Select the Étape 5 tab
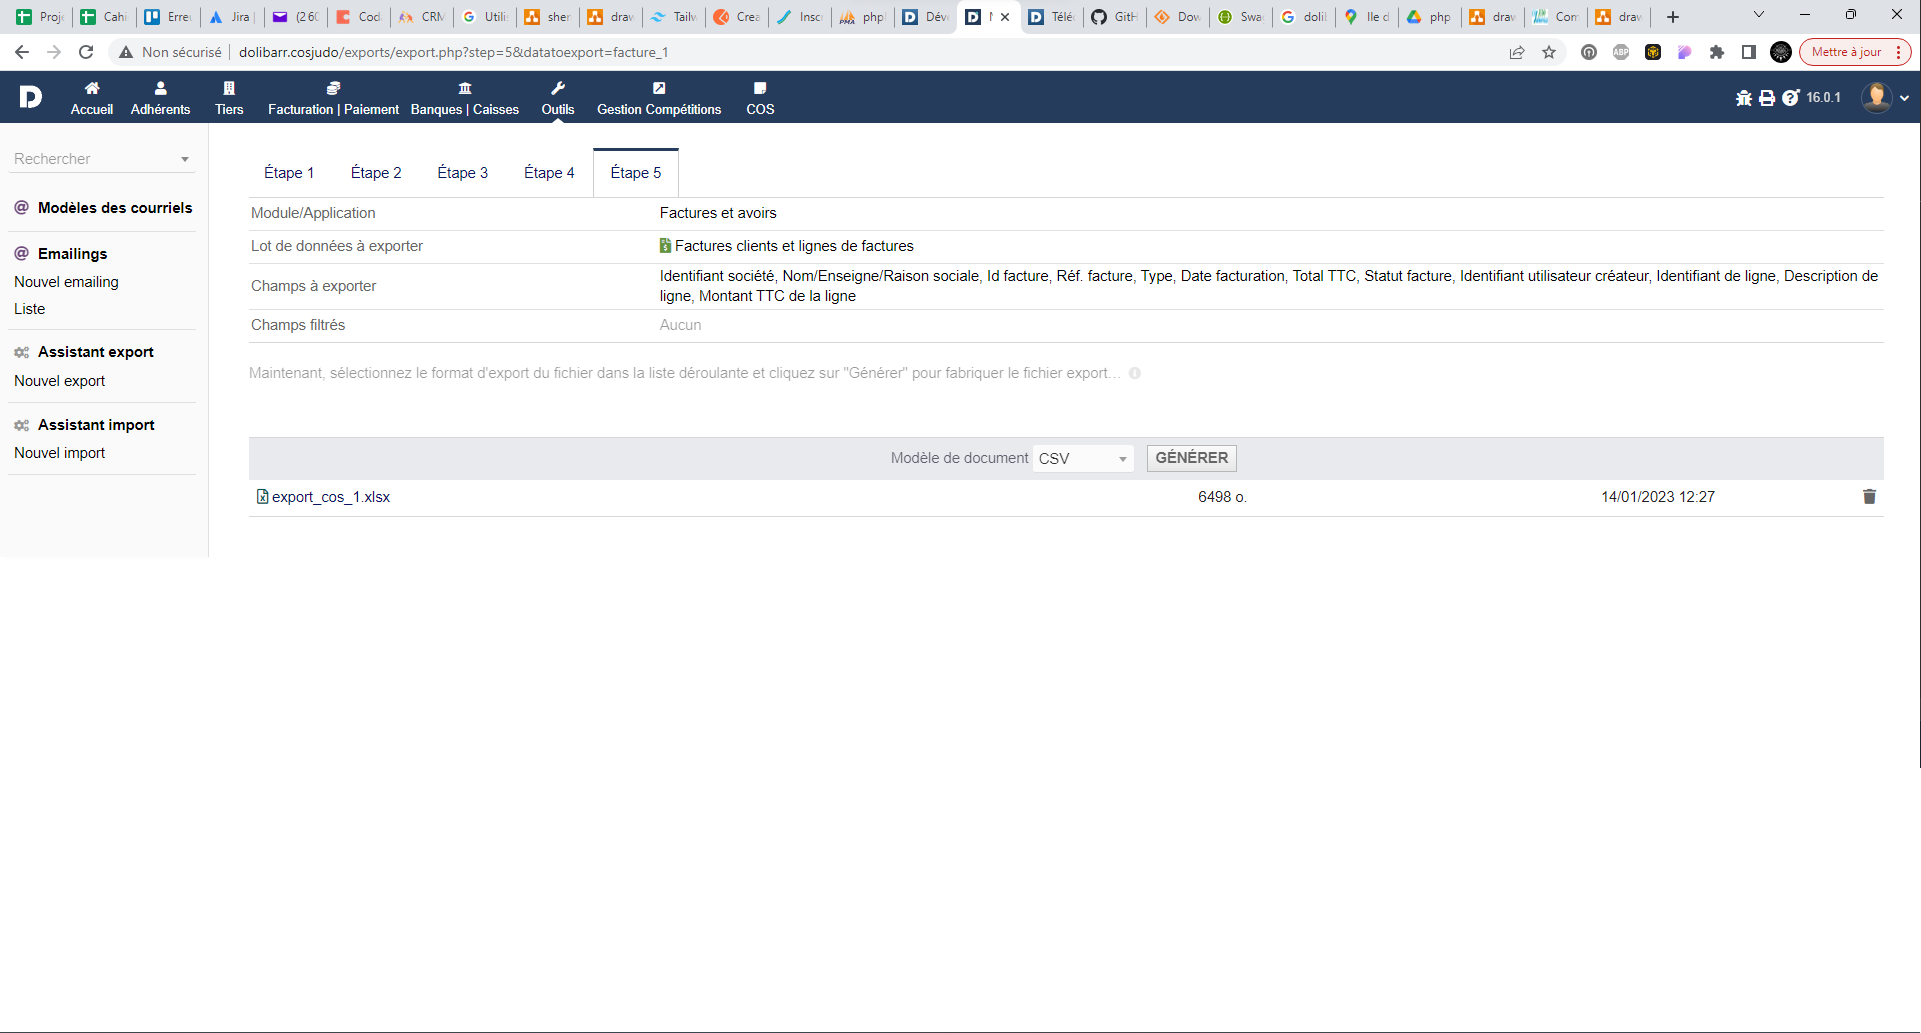 636,173
